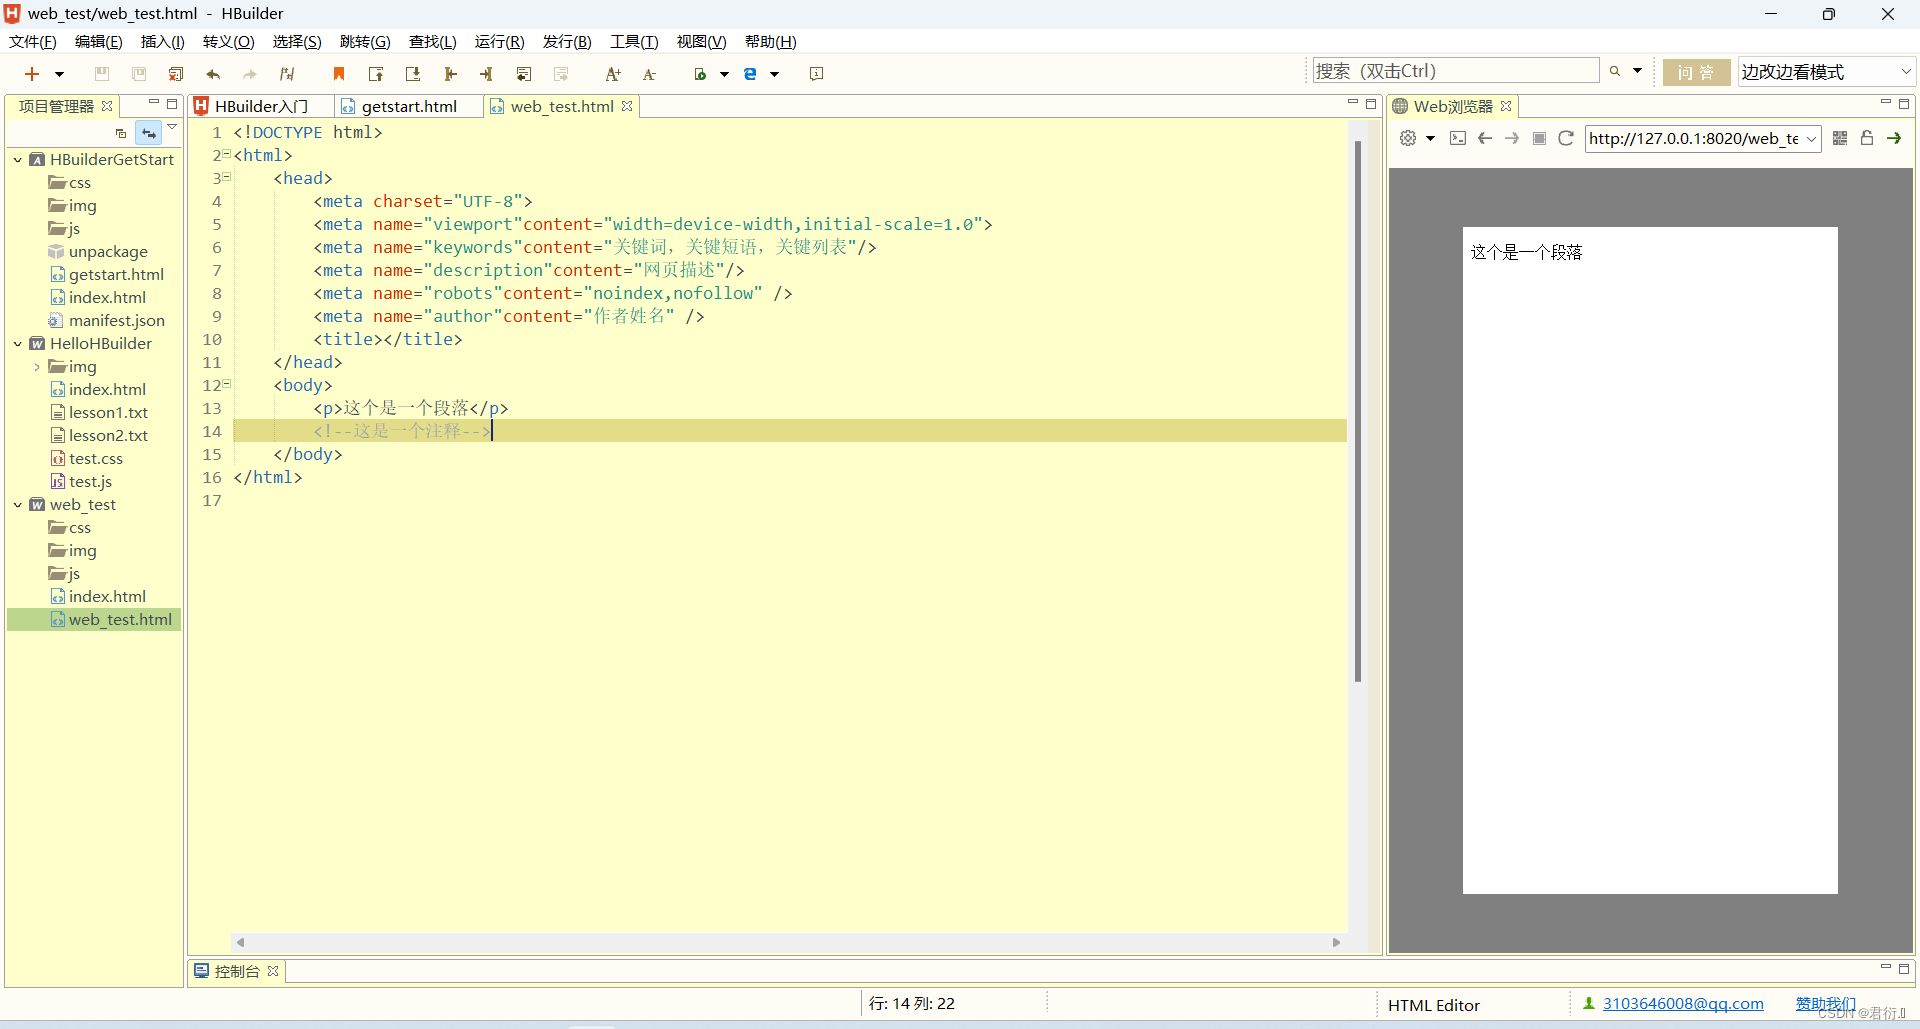Select the unpackage folder
This screenshot has width=1920, height=1029.
[x=107, y=252]
